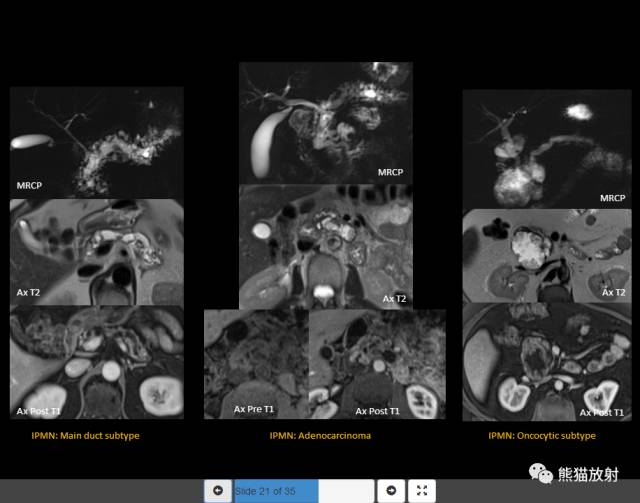The image size is (640, 503).
Task: Open fullscreen view of the slide
Action: [x=422, y=491]
